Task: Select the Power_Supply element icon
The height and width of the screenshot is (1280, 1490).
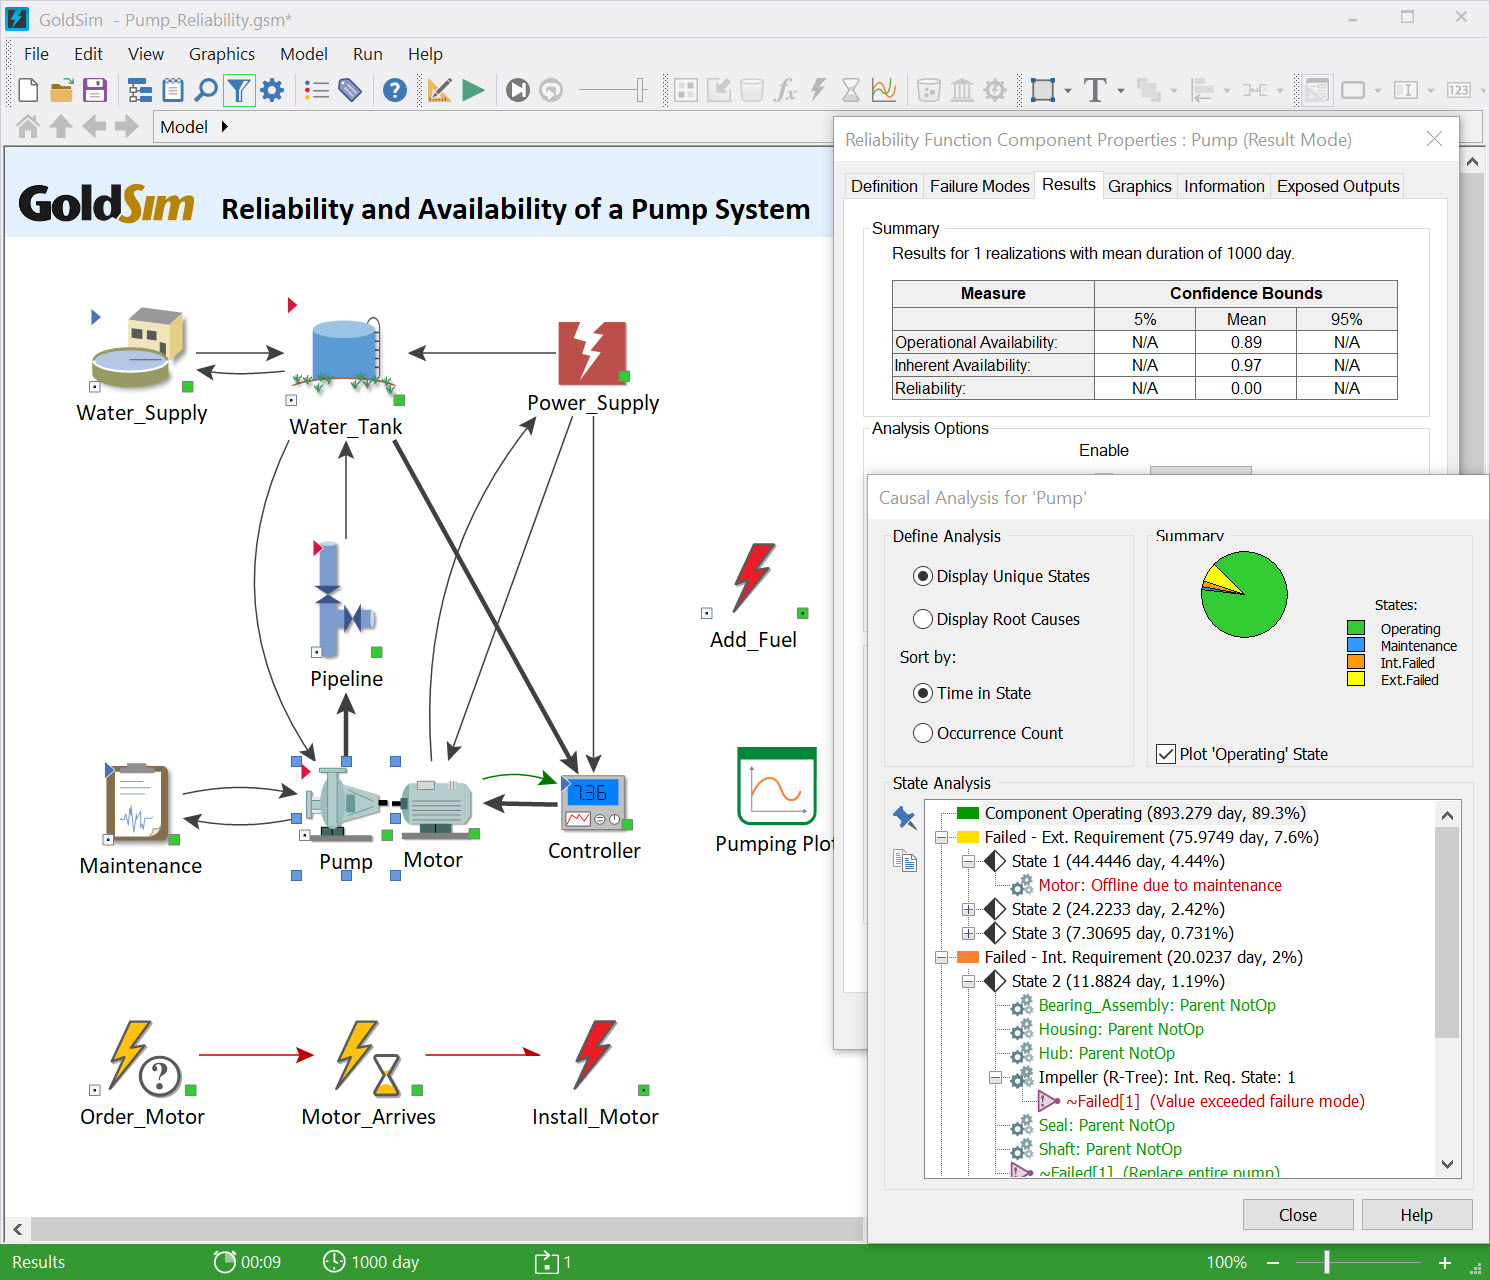Action: tap(592, 352)
